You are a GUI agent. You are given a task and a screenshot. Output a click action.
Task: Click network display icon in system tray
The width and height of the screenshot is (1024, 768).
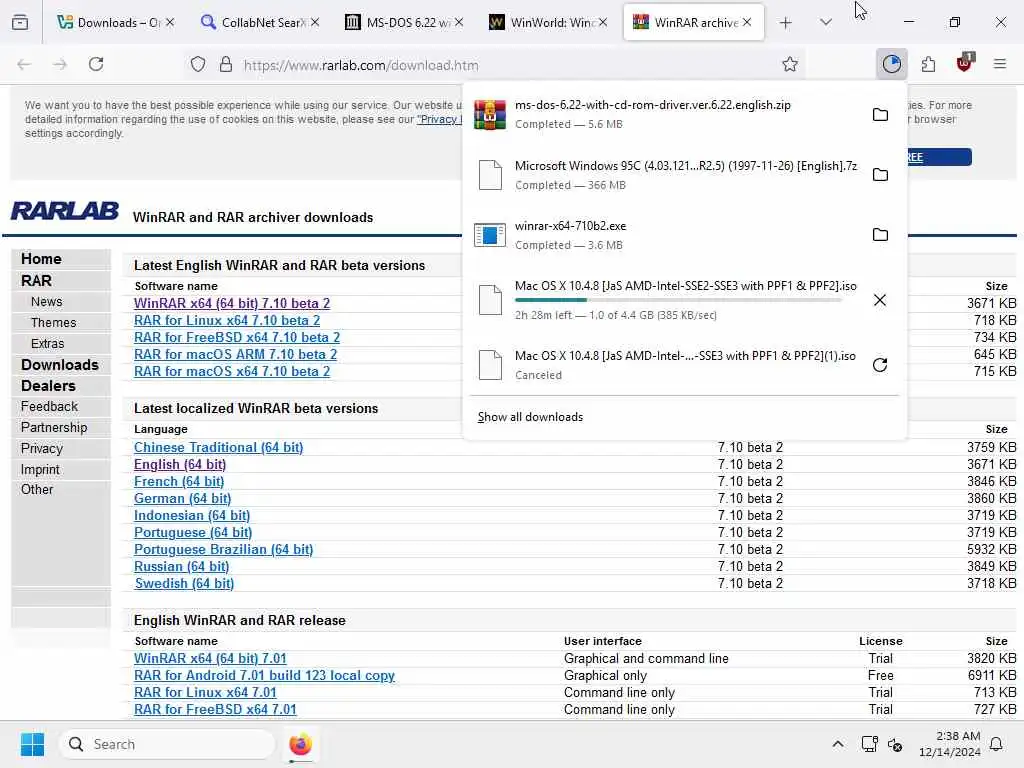[x=869, y=744]
